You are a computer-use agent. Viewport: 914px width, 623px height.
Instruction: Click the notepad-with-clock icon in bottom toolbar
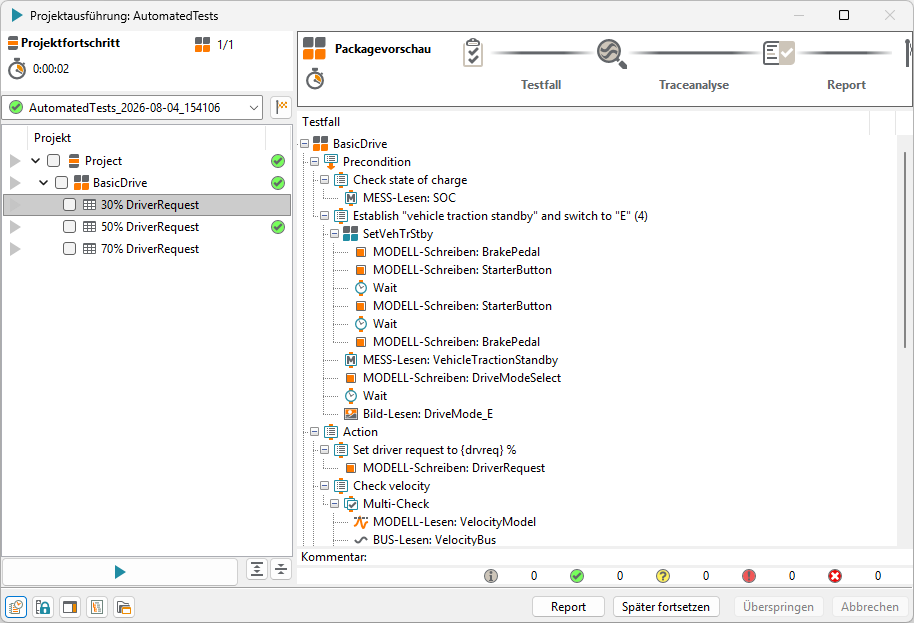16,607
